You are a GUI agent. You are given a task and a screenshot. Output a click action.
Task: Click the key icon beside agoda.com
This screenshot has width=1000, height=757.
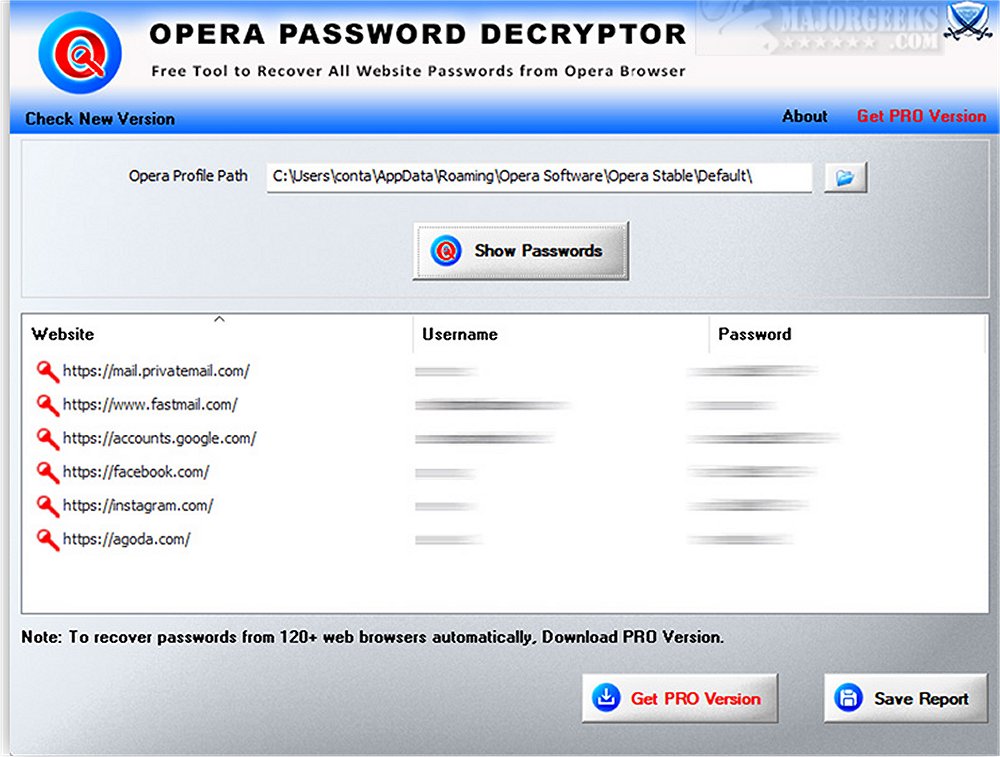(47, 540)
